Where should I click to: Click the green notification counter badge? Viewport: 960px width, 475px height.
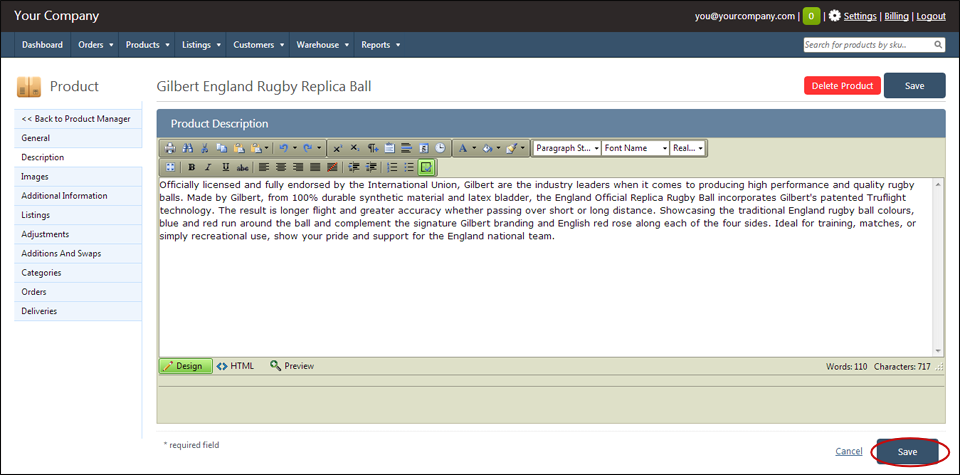(812, 17)
